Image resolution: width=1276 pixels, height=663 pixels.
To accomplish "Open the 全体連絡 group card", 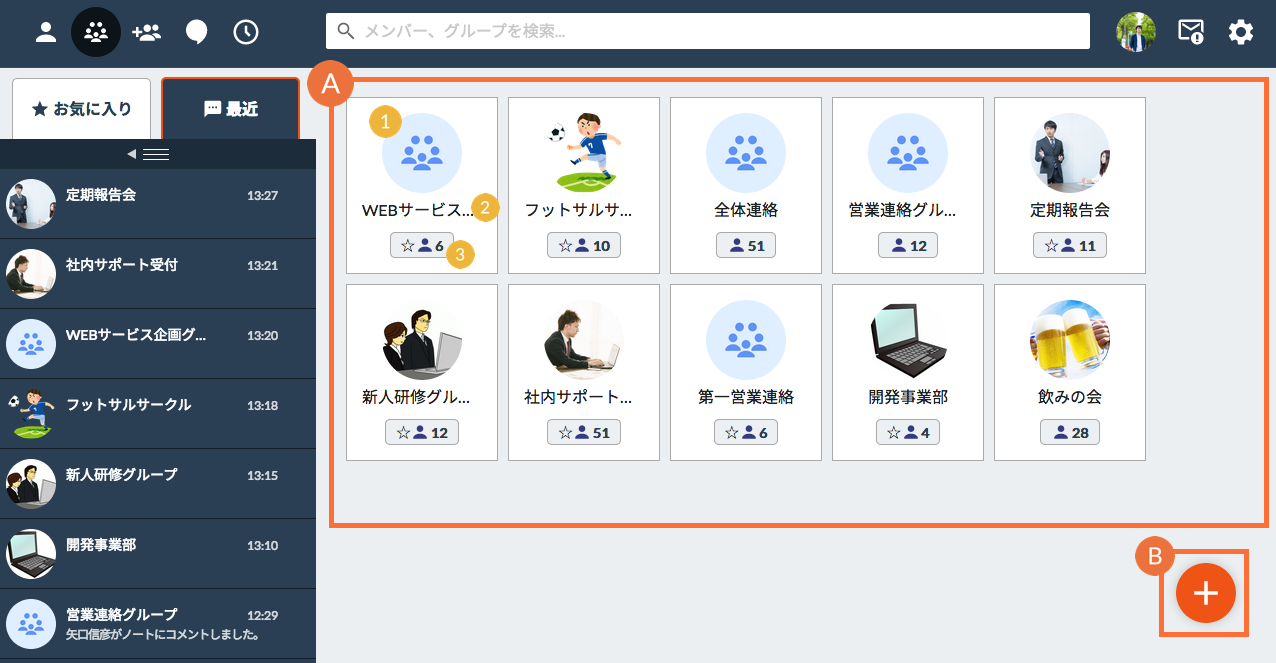I will [745, 185].
